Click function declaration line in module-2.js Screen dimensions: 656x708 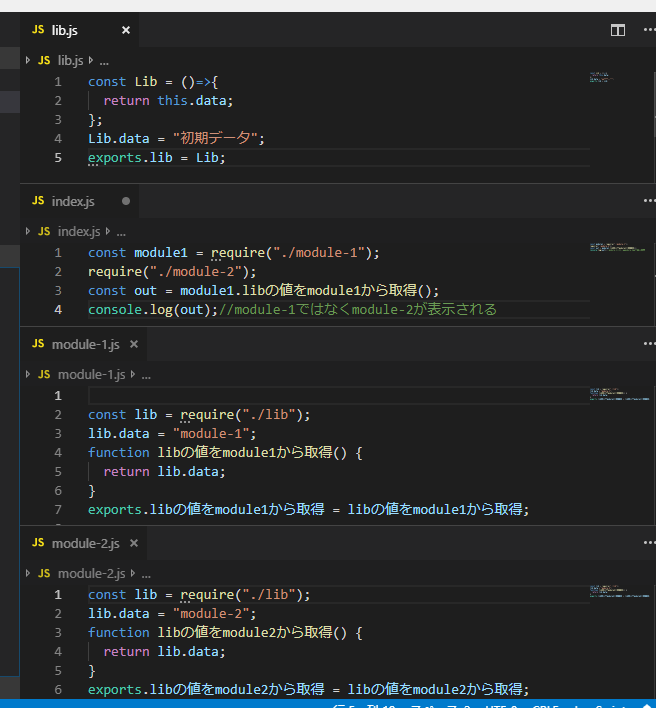pyautogui.click(x=225, y=633)
